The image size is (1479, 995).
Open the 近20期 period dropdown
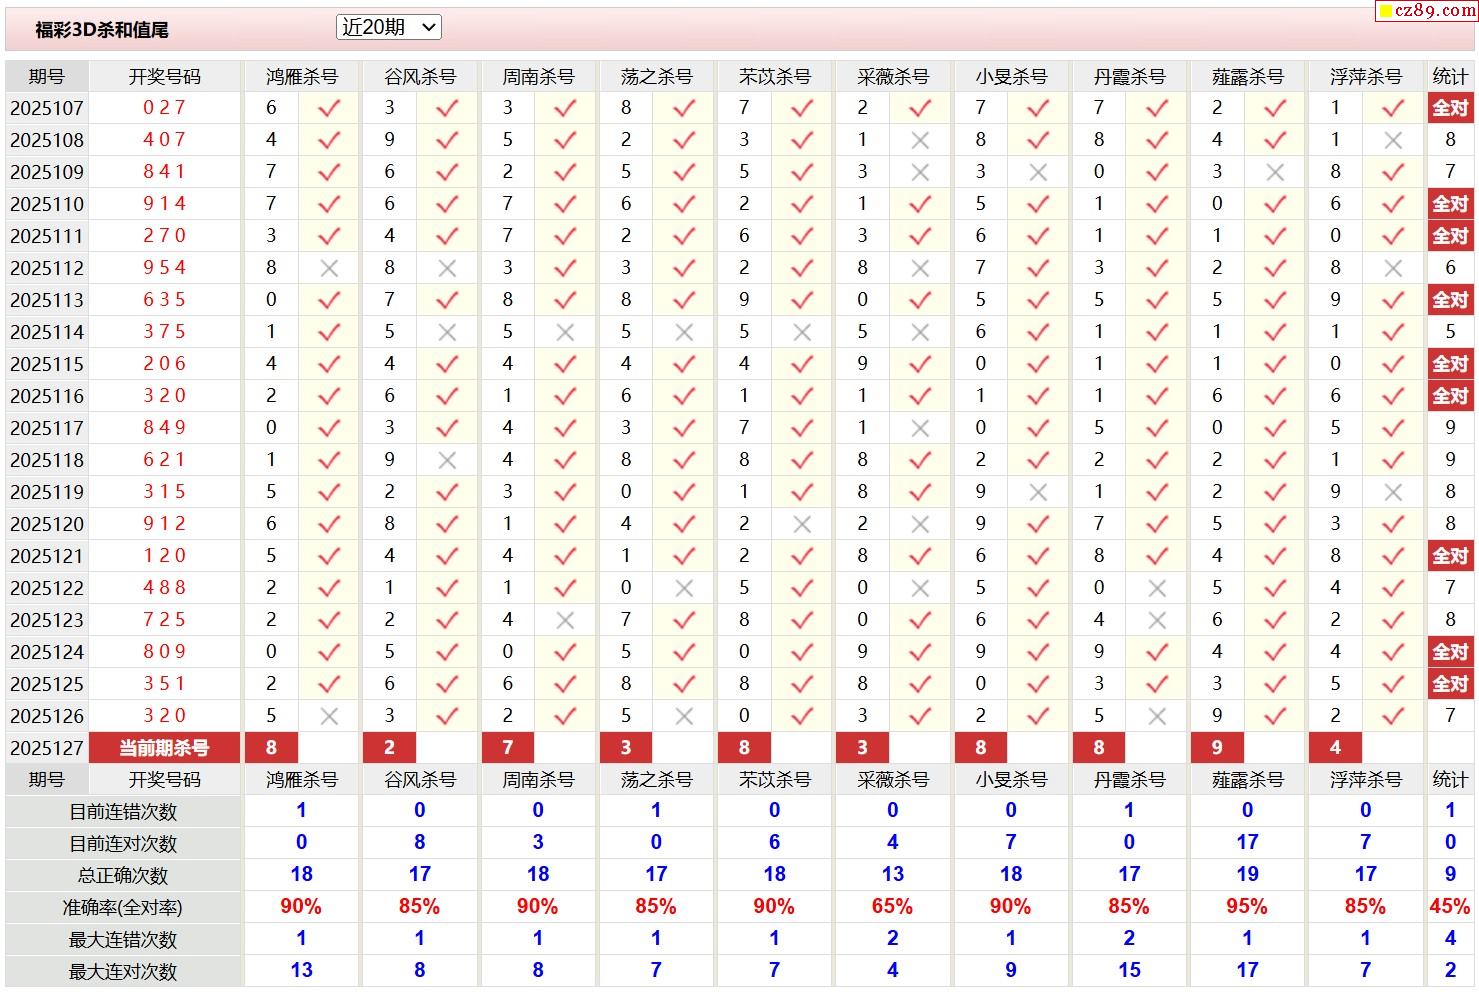pos(388,28)
